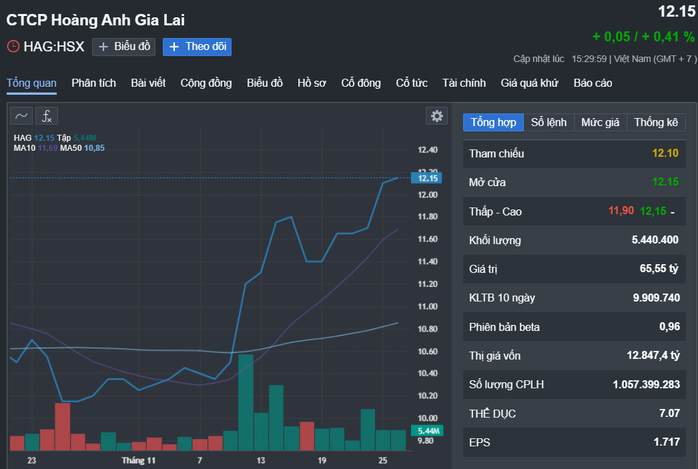
Task: Click the MA50 10,85 legend value
Action: [x=94, y=148]
